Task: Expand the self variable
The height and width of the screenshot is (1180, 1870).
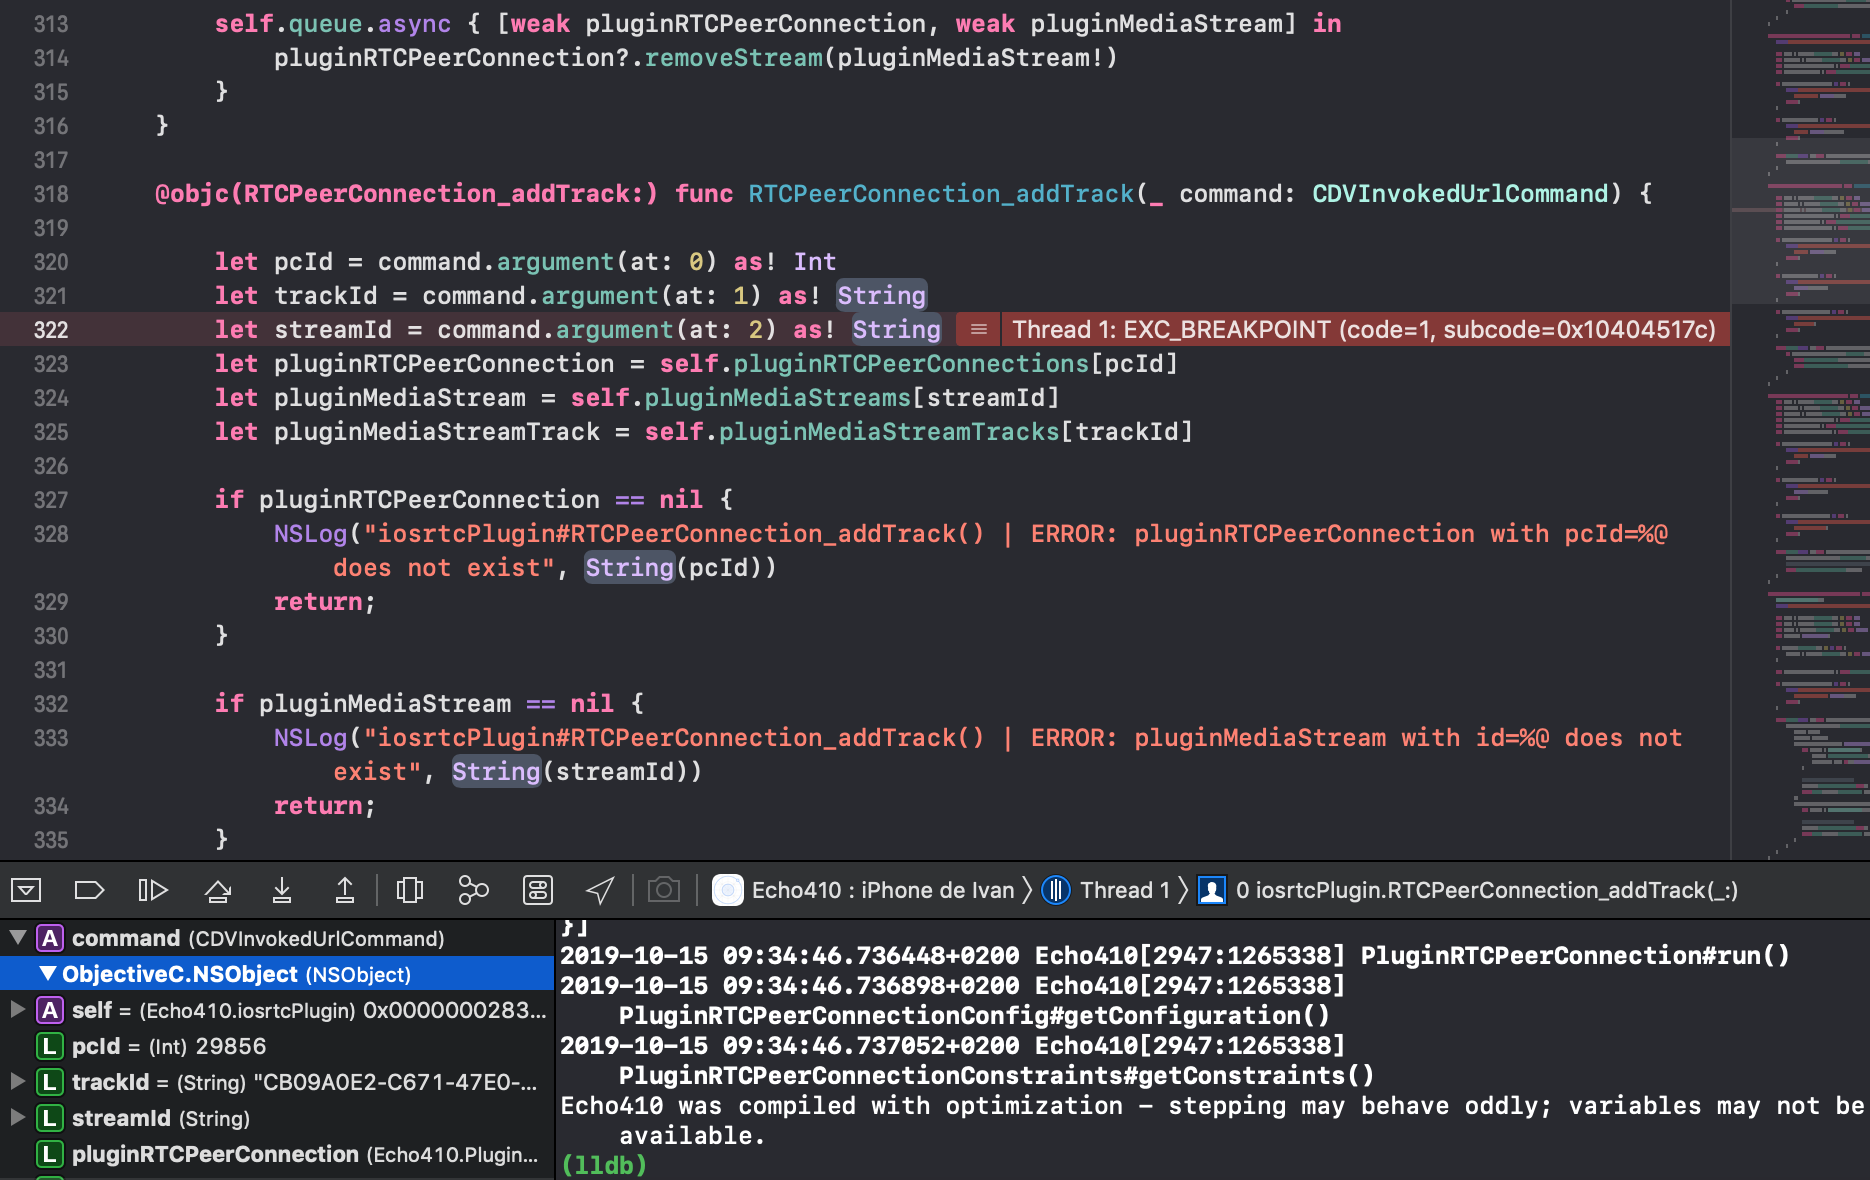Action: (x=17, y=1010)
